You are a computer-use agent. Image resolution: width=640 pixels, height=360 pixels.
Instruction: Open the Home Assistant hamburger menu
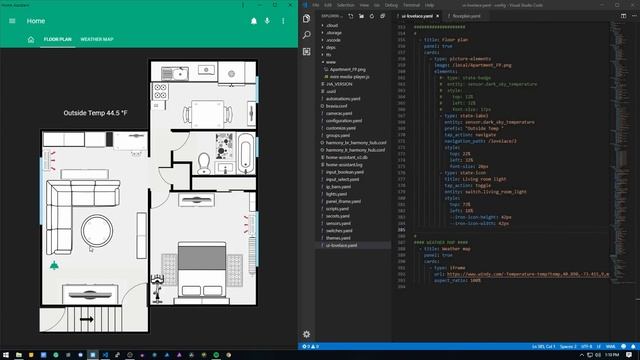12,21
